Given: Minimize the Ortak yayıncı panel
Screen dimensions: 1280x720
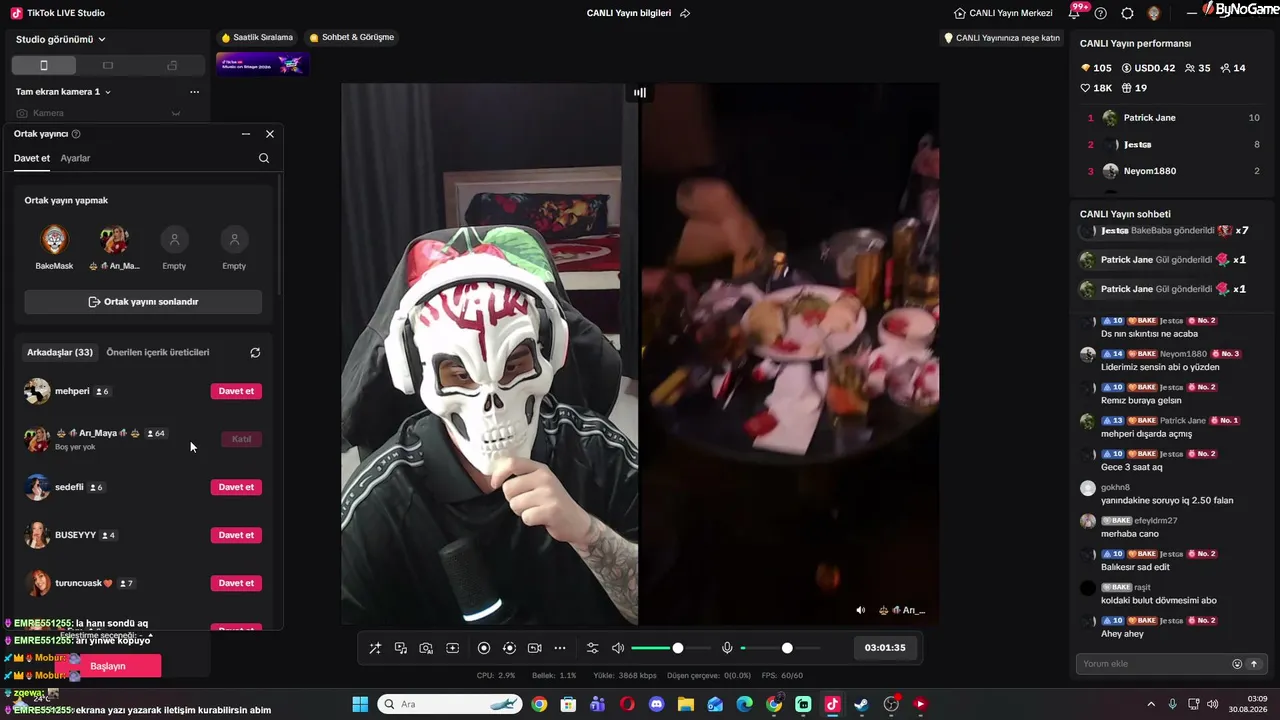Looking at the screenshot, I should point(246,134).
